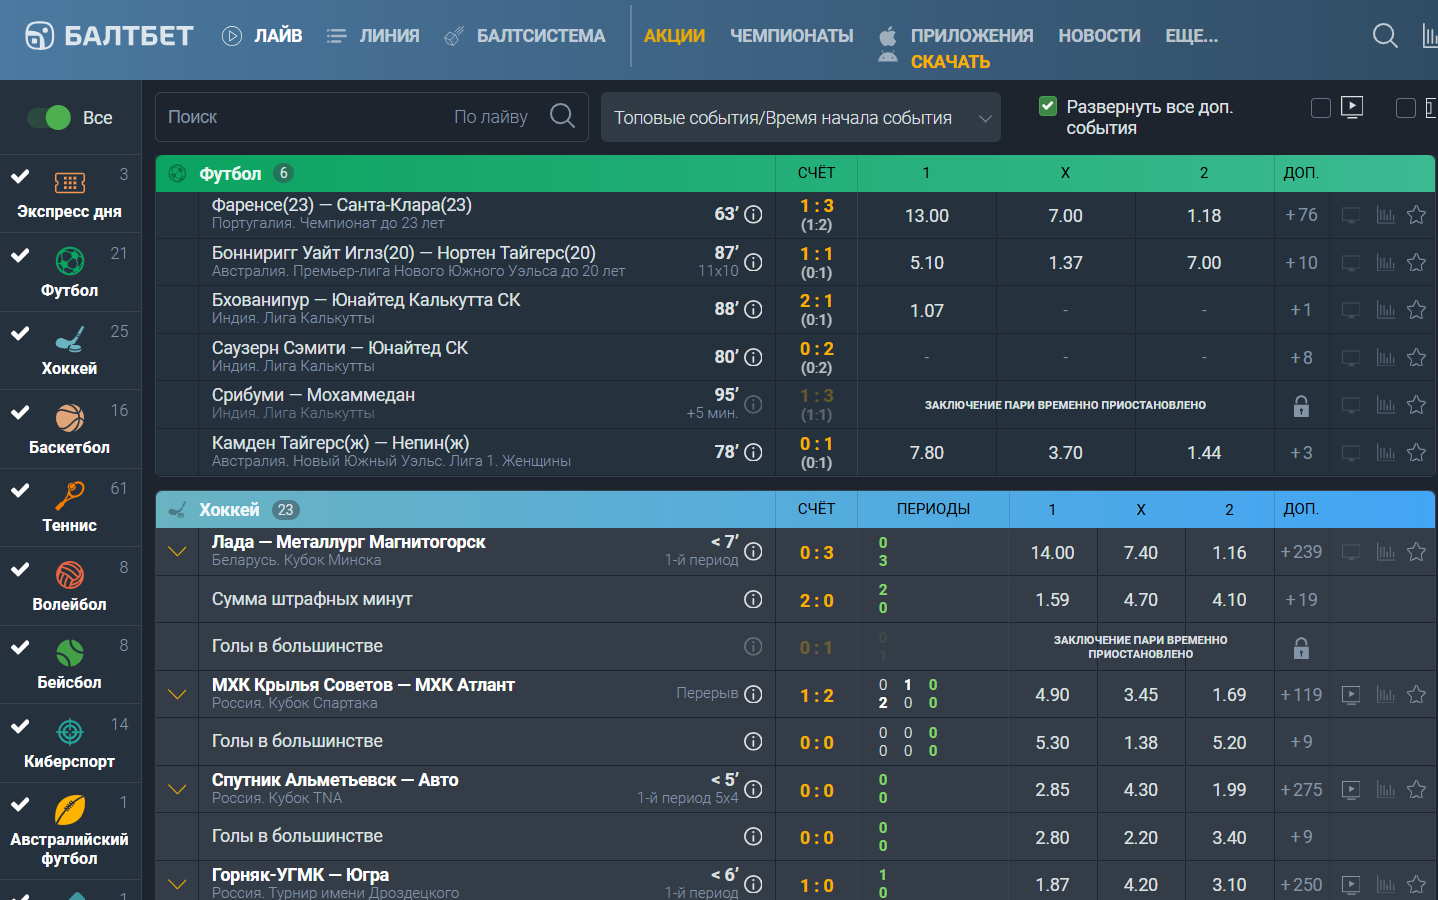Bet 1.37 on draw in Бонниригг match

point(1065,263)
